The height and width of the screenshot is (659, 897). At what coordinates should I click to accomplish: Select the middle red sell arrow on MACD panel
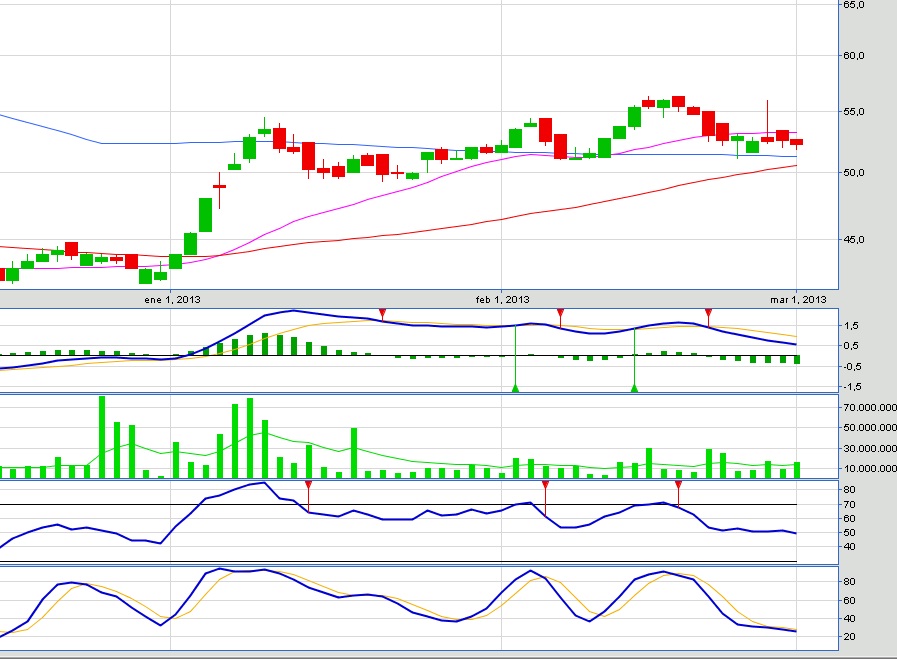pos(560,315)
